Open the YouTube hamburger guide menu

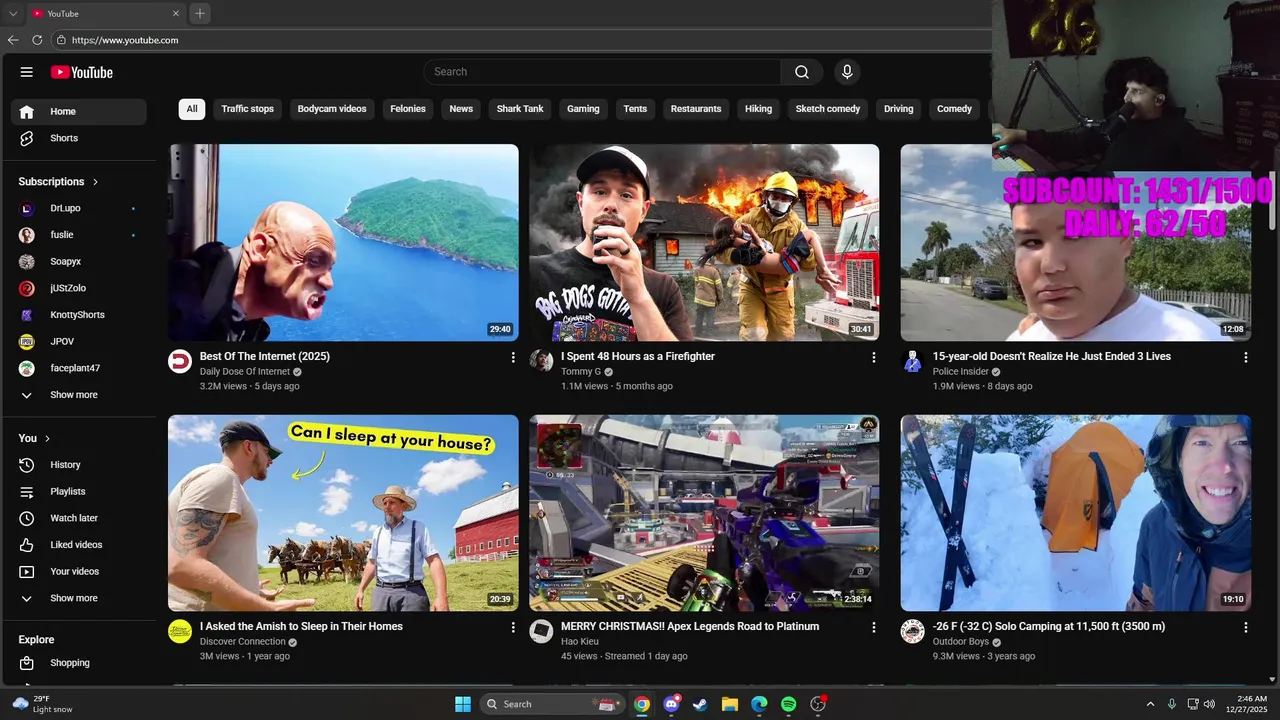click(27, 72)
